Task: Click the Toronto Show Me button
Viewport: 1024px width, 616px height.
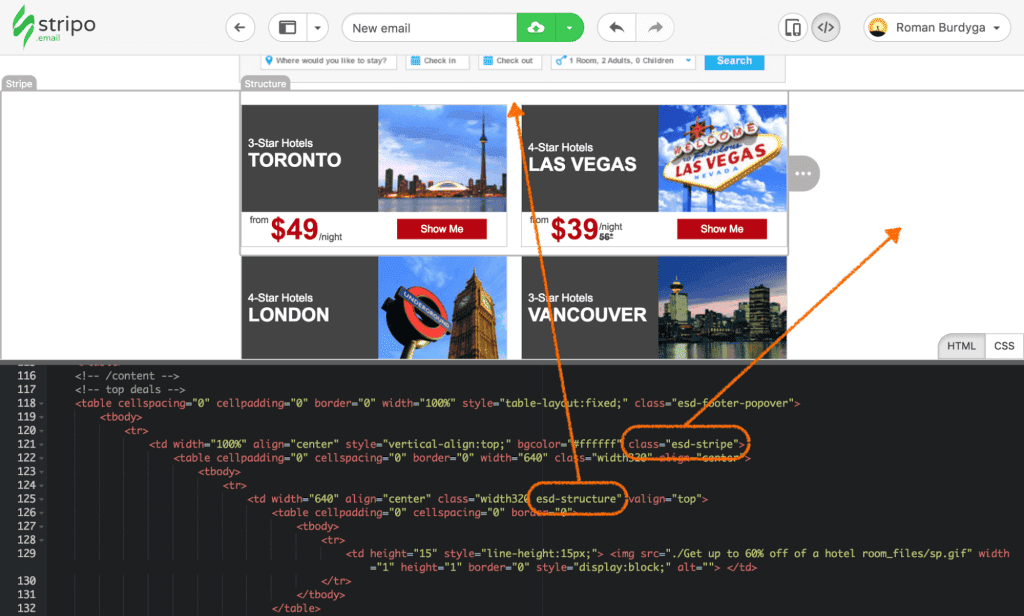Action: click(x=441, y=229)
